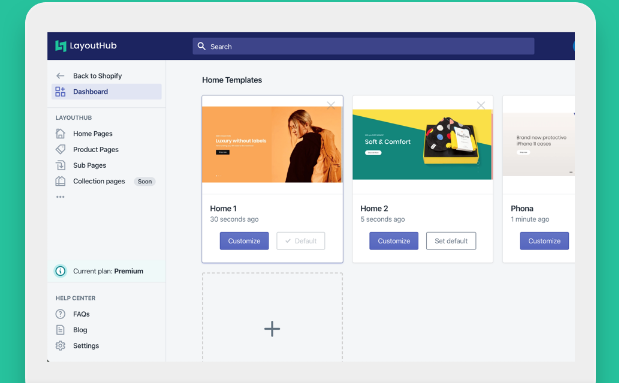The image size is (619, 383).
Task: Click the '30 seconds ago' timestamp
Action: 234,219
